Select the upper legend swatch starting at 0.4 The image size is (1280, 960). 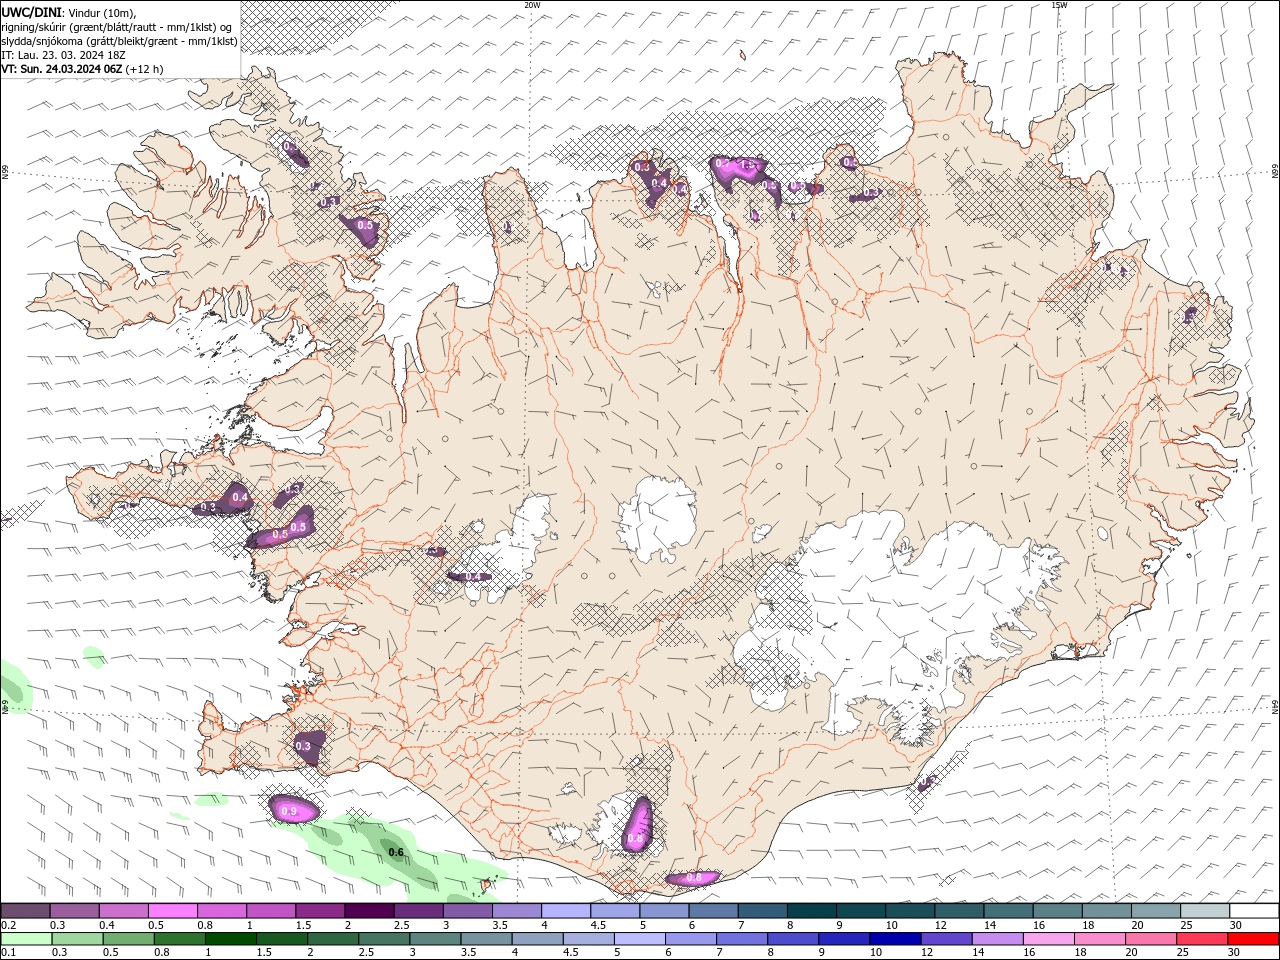click(123, 911)
